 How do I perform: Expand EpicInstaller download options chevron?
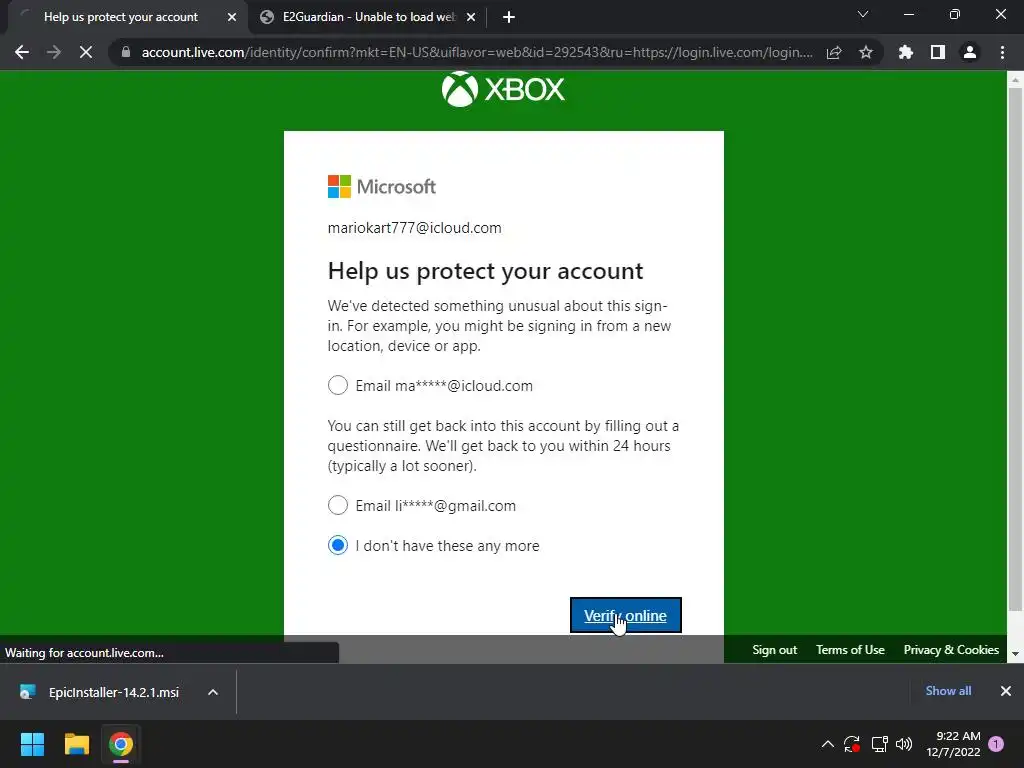click(x=213, y=692)
